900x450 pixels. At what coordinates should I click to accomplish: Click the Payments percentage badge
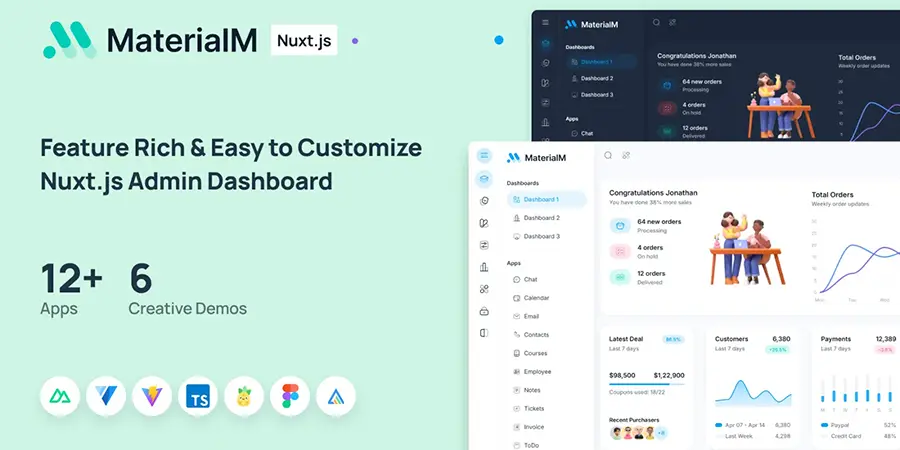point(886,350)
